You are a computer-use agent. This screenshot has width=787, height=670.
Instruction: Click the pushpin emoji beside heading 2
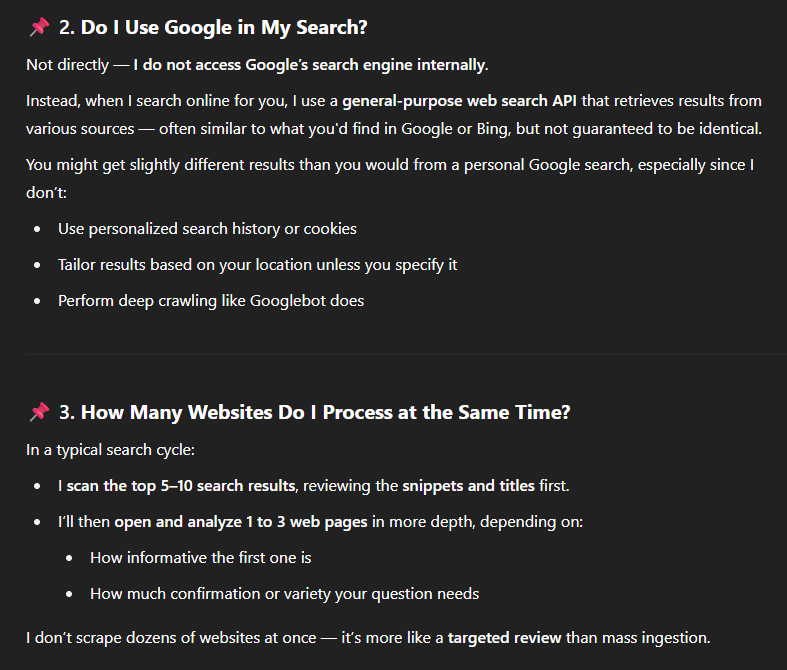(x=39, y=27)
